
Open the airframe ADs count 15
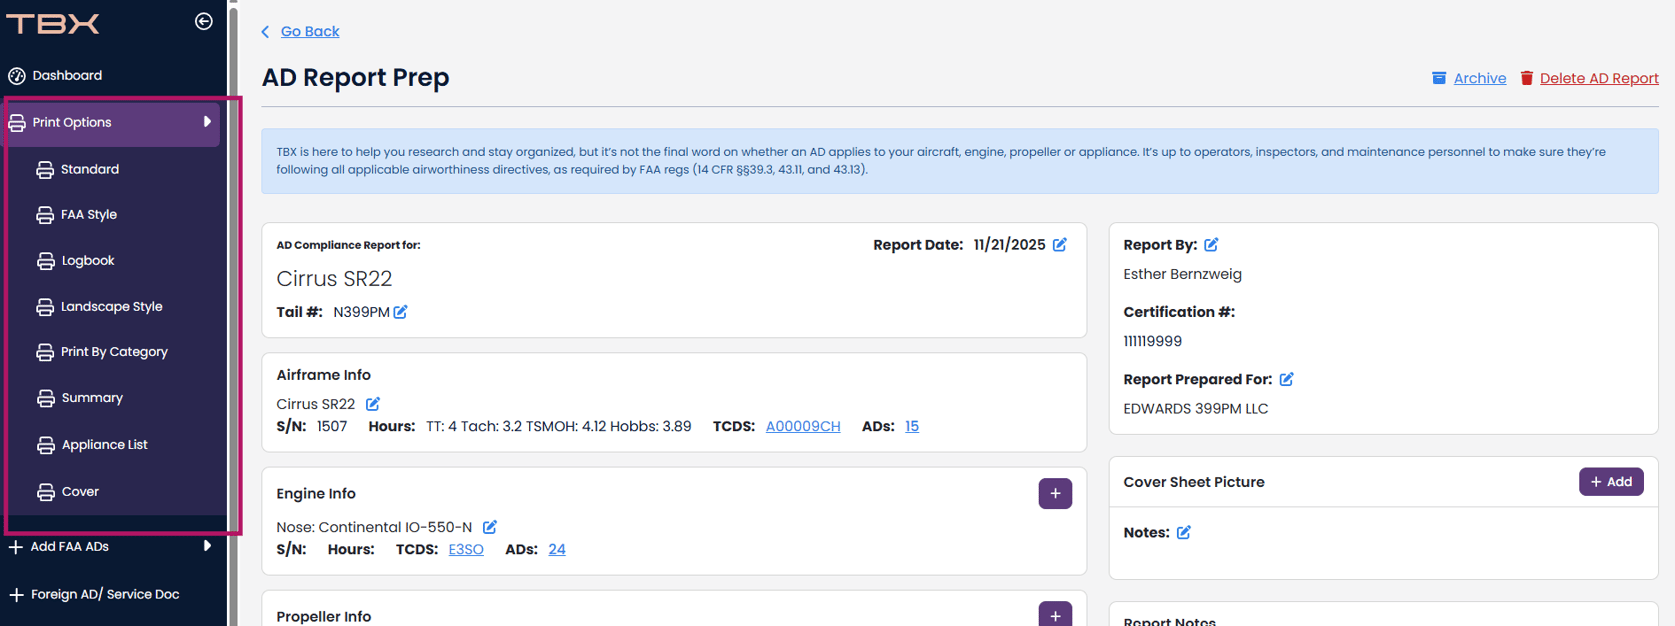click(912, 426)
